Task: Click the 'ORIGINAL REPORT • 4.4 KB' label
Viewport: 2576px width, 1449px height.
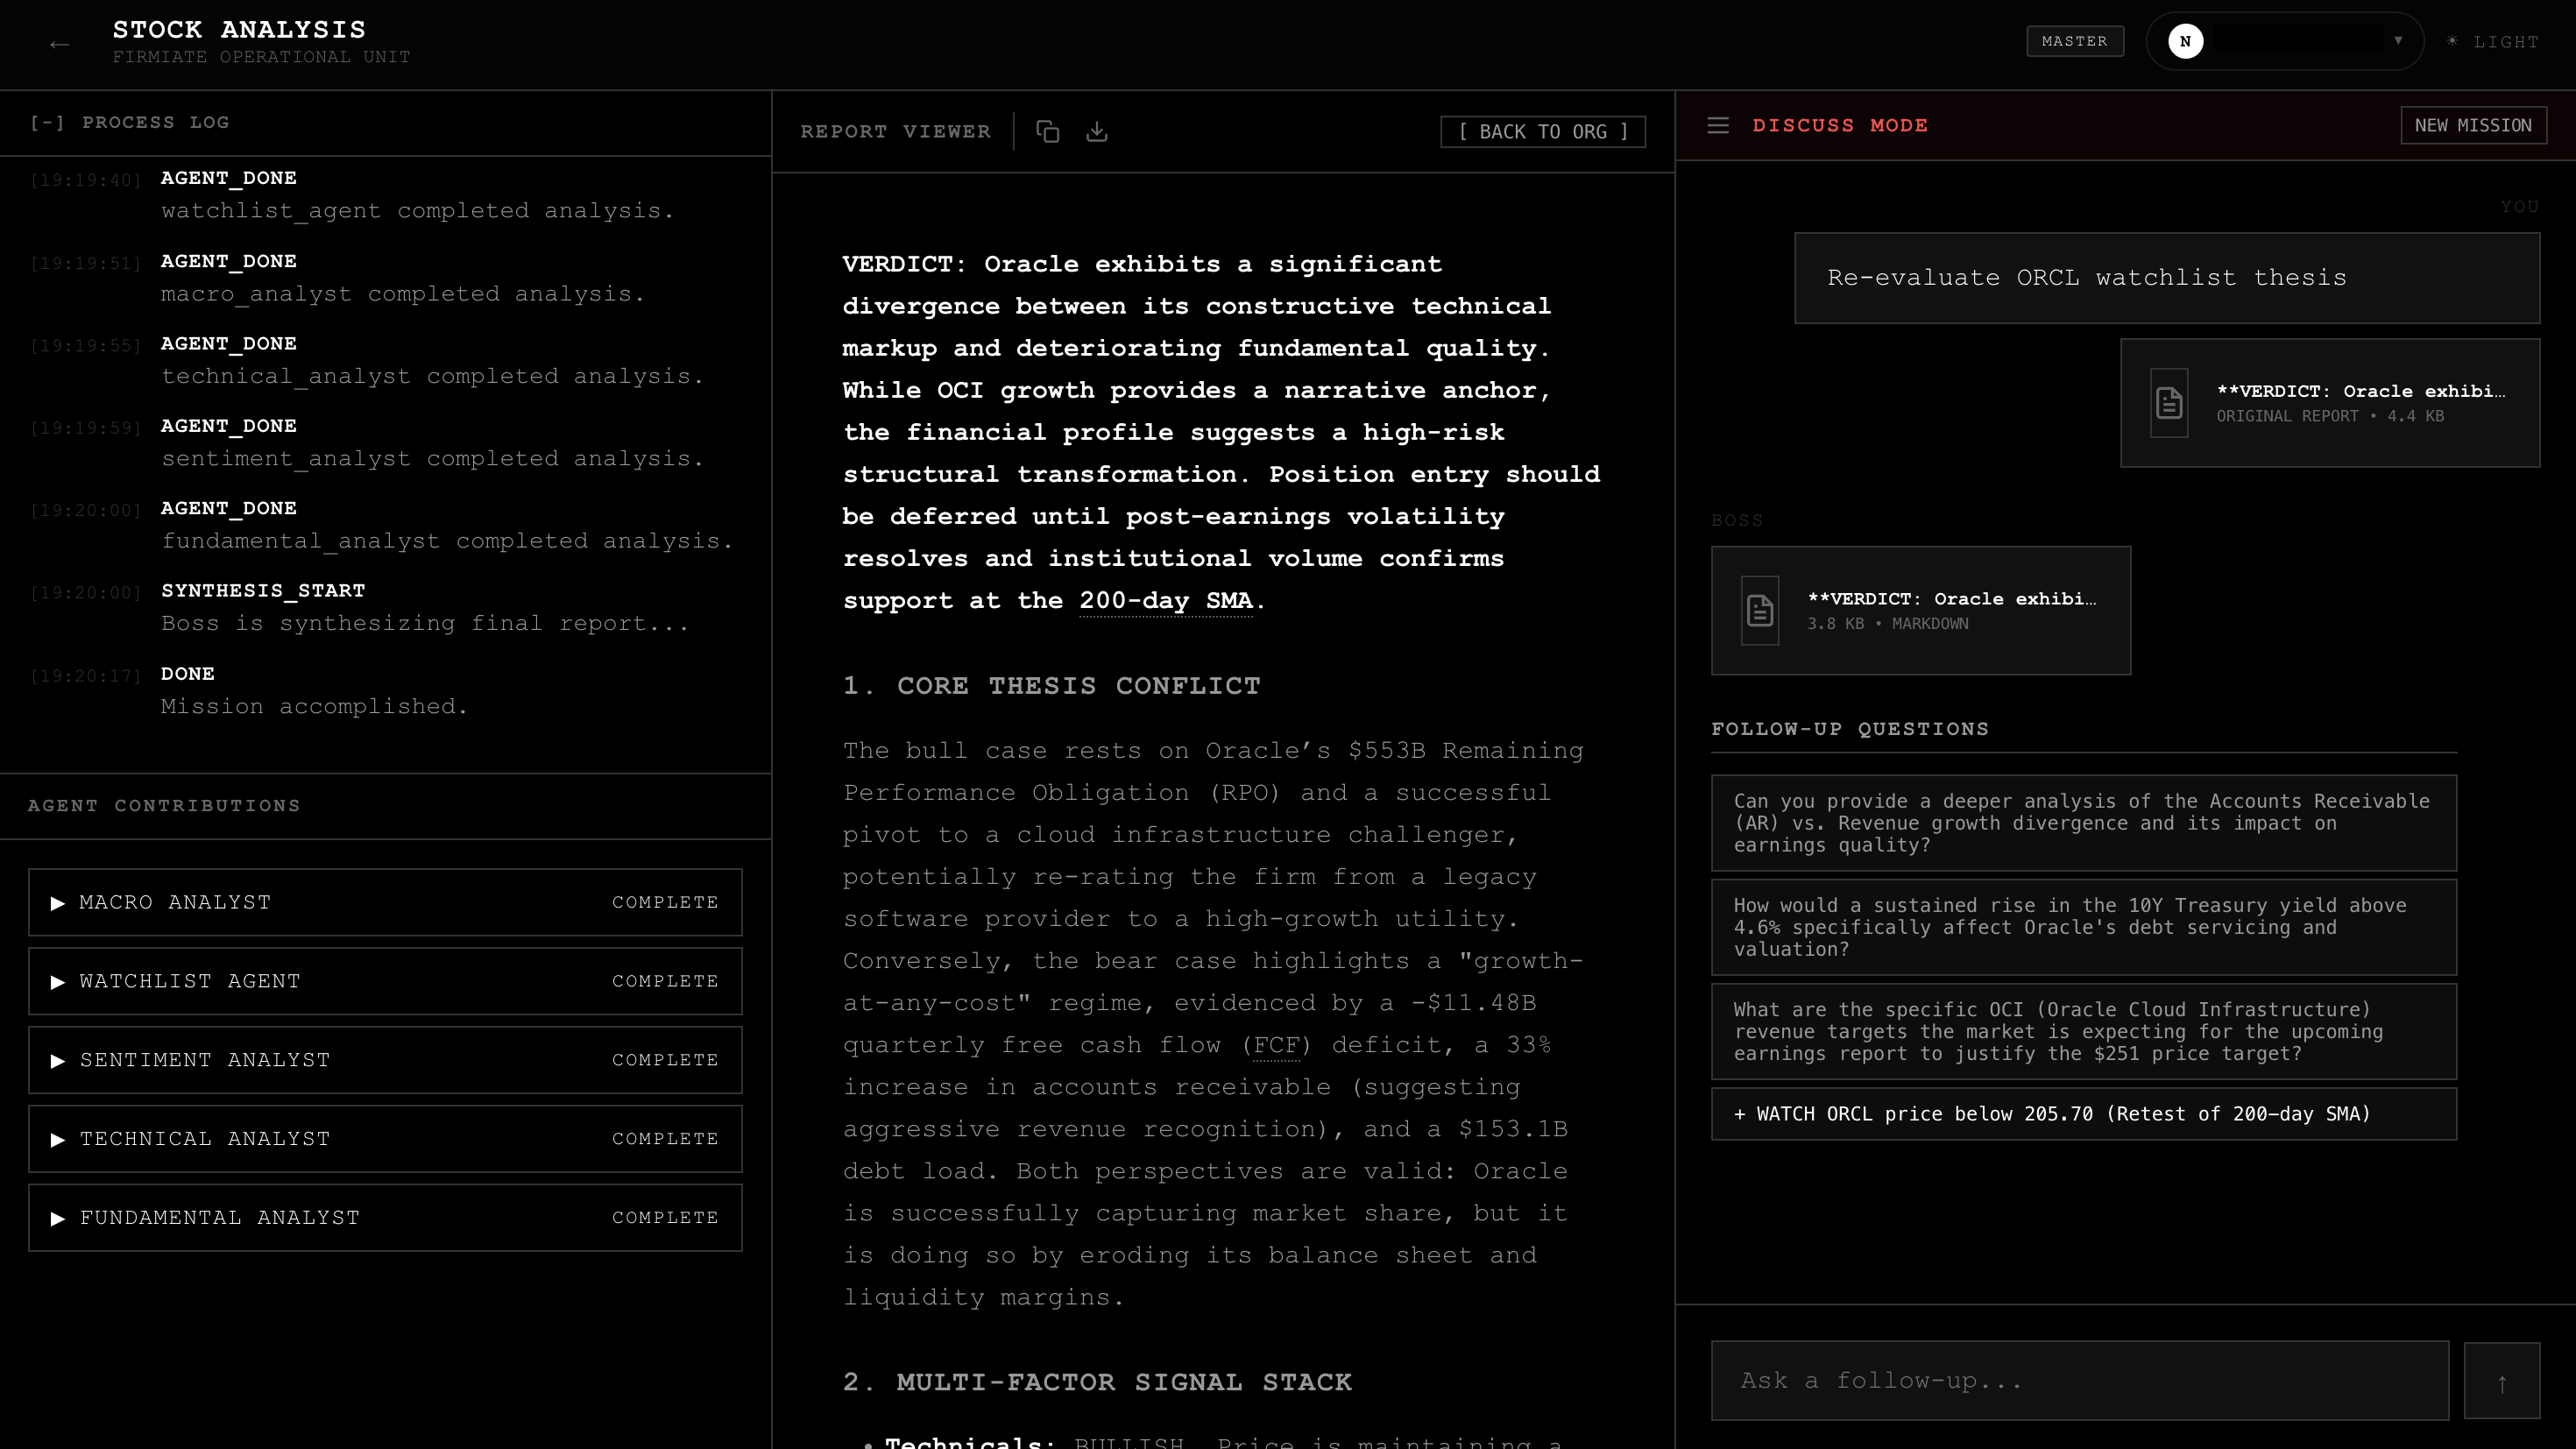Action: pyautogui.click(x=2330, y=416)
